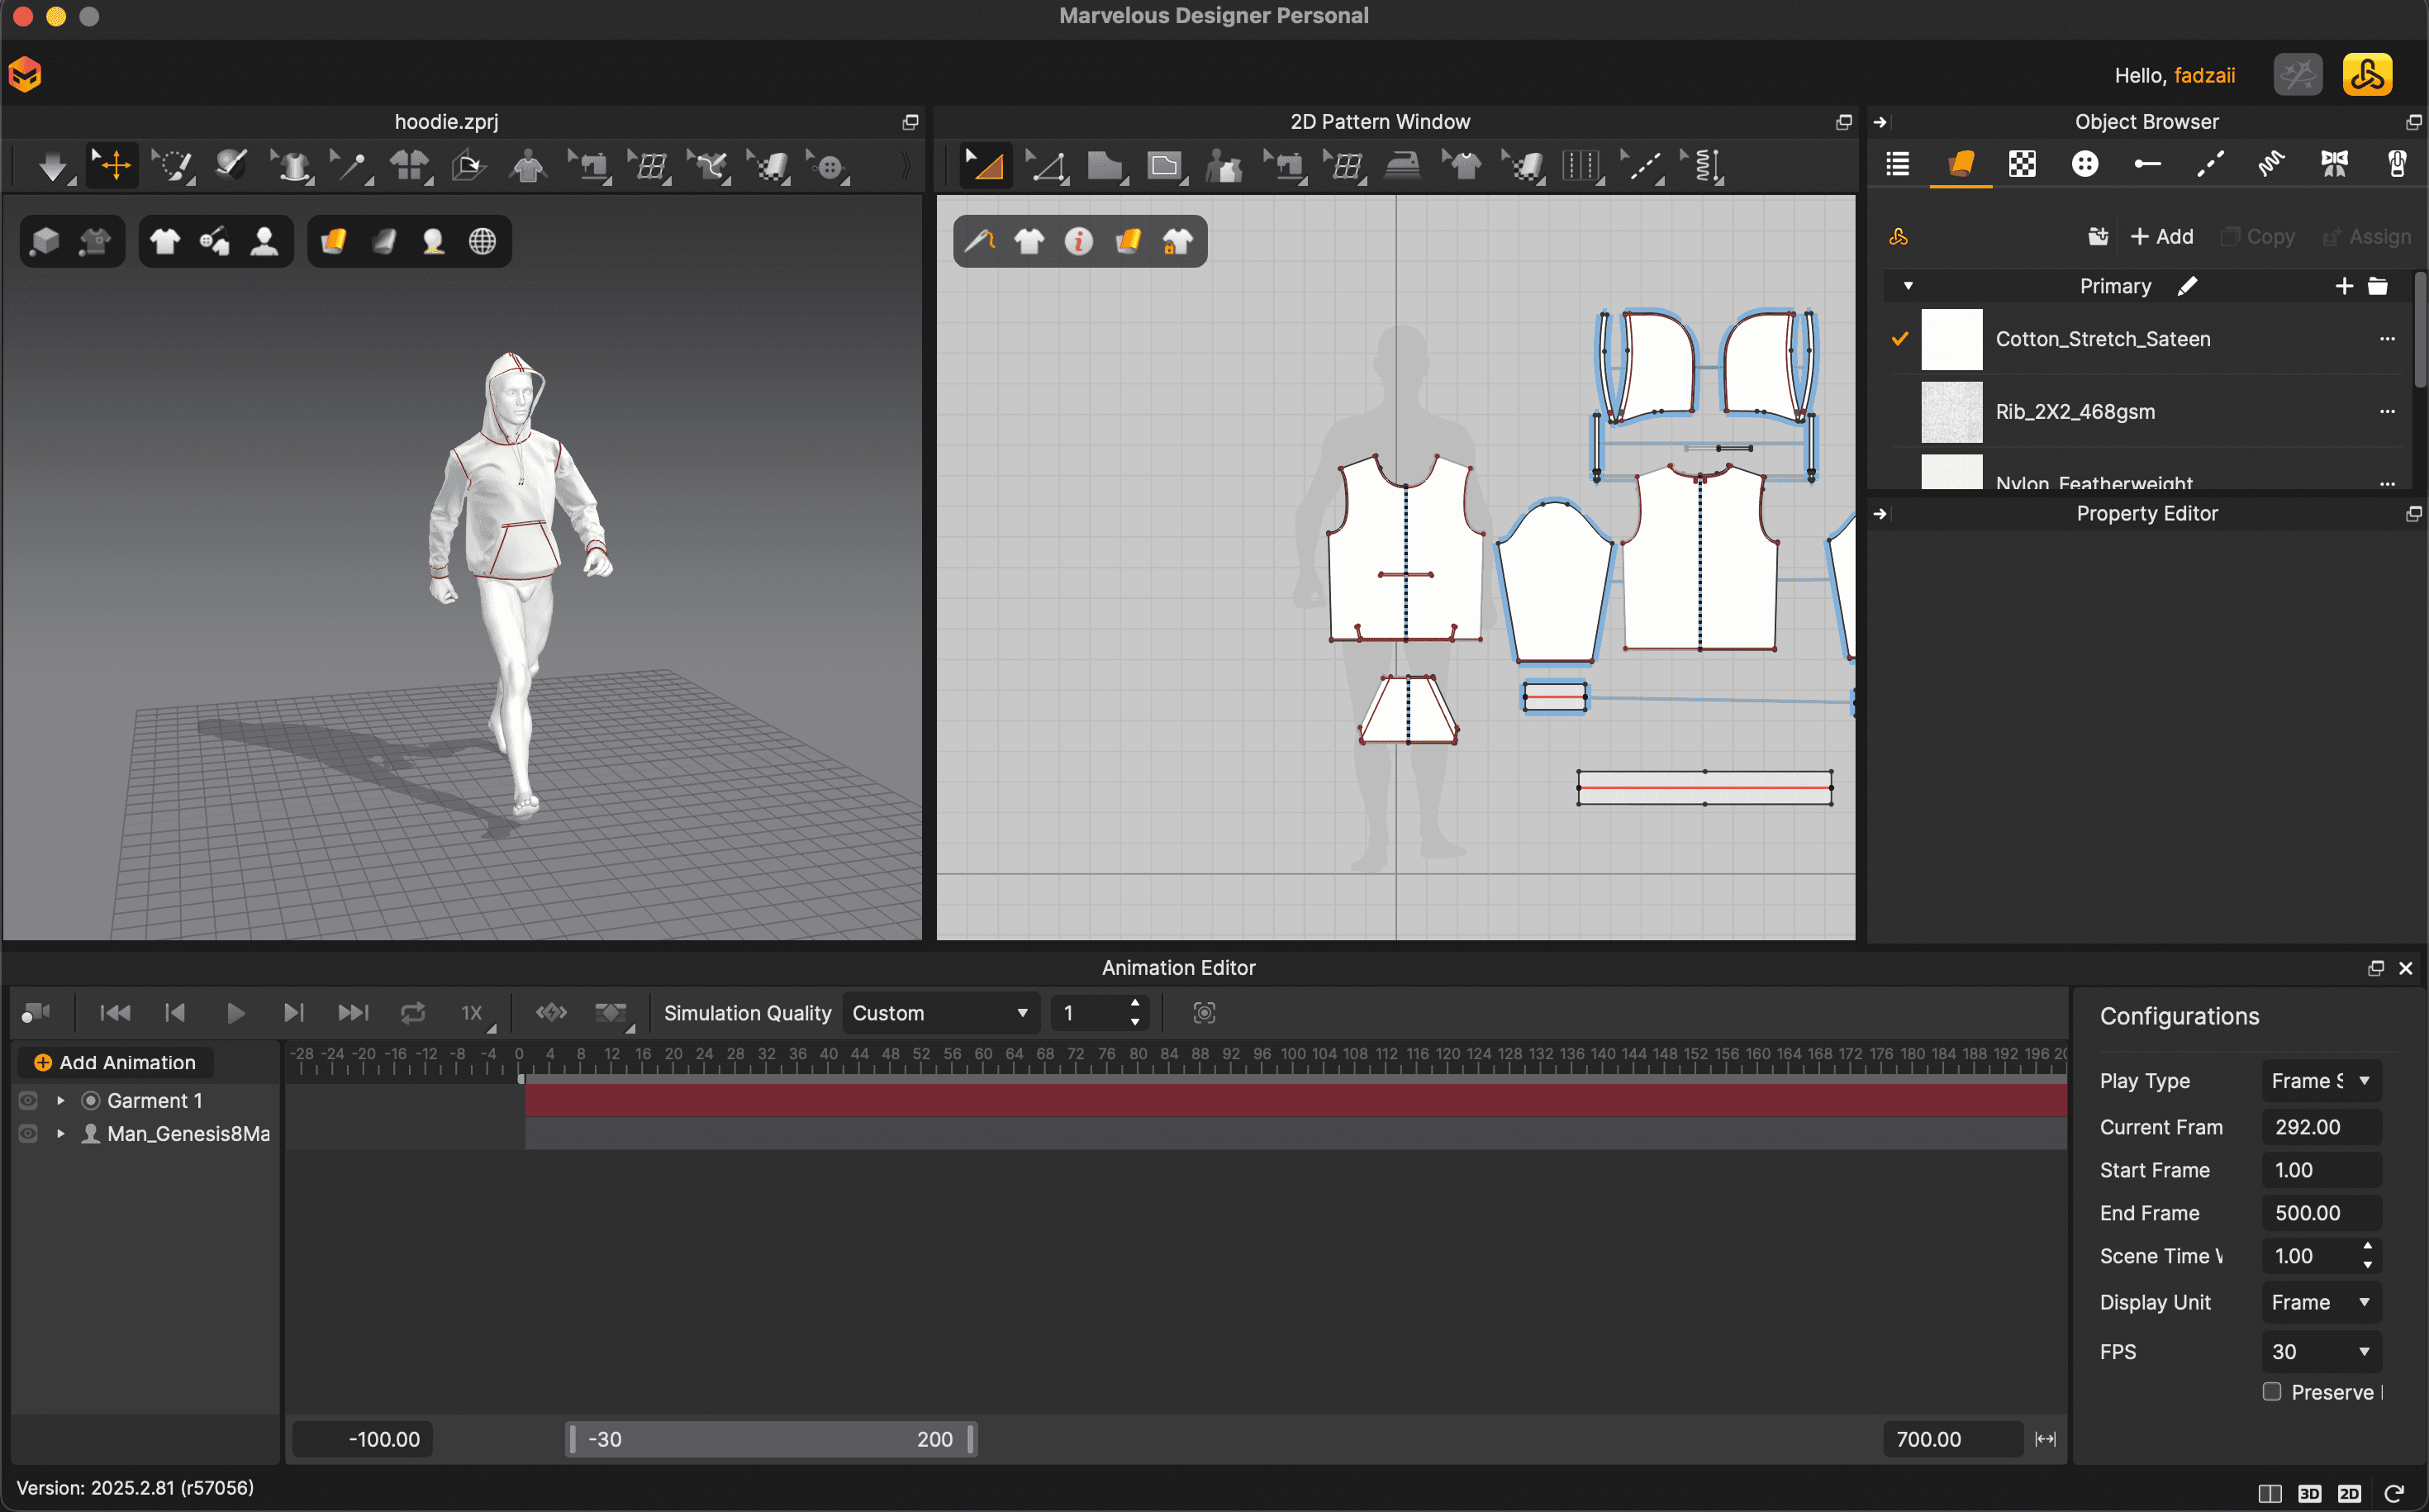The height and width of the screenshot is (1512, 2429).
Task: Toggle visibility of Garment 1 track
Action: (x=28, y=1100)
